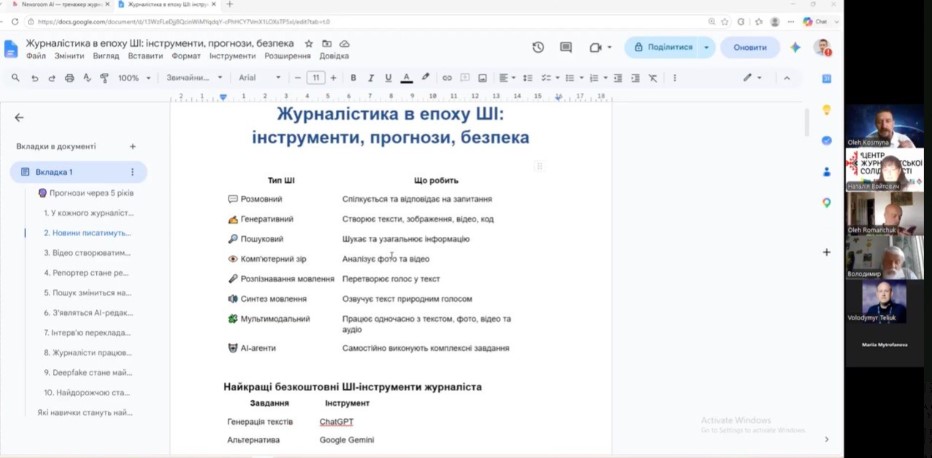
Task: Click the ChatGPT link in the table
Action: tap(336, 422)
